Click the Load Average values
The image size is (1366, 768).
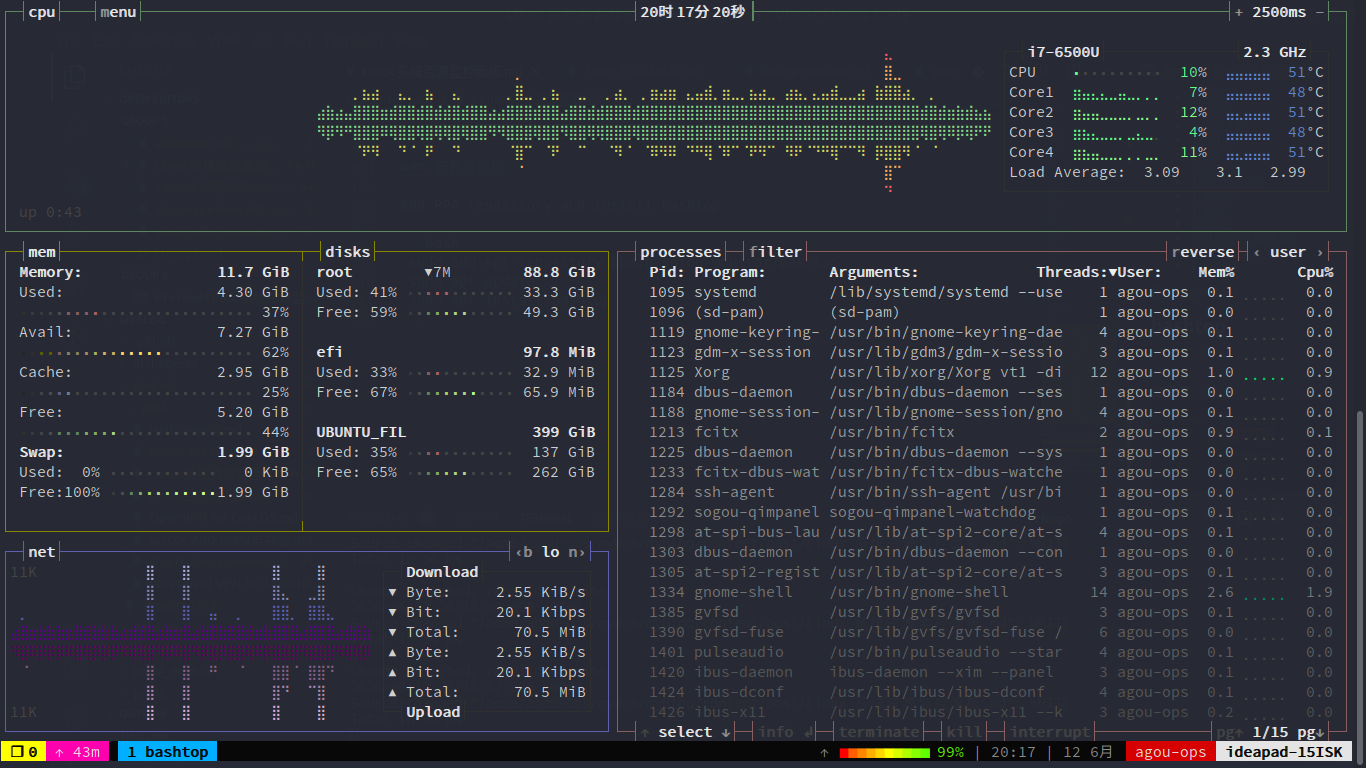click(x=1224, y=172)
